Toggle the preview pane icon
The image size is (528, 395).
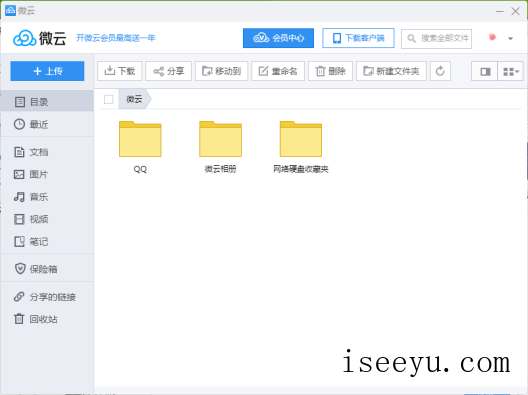click(x=485, y=71)
